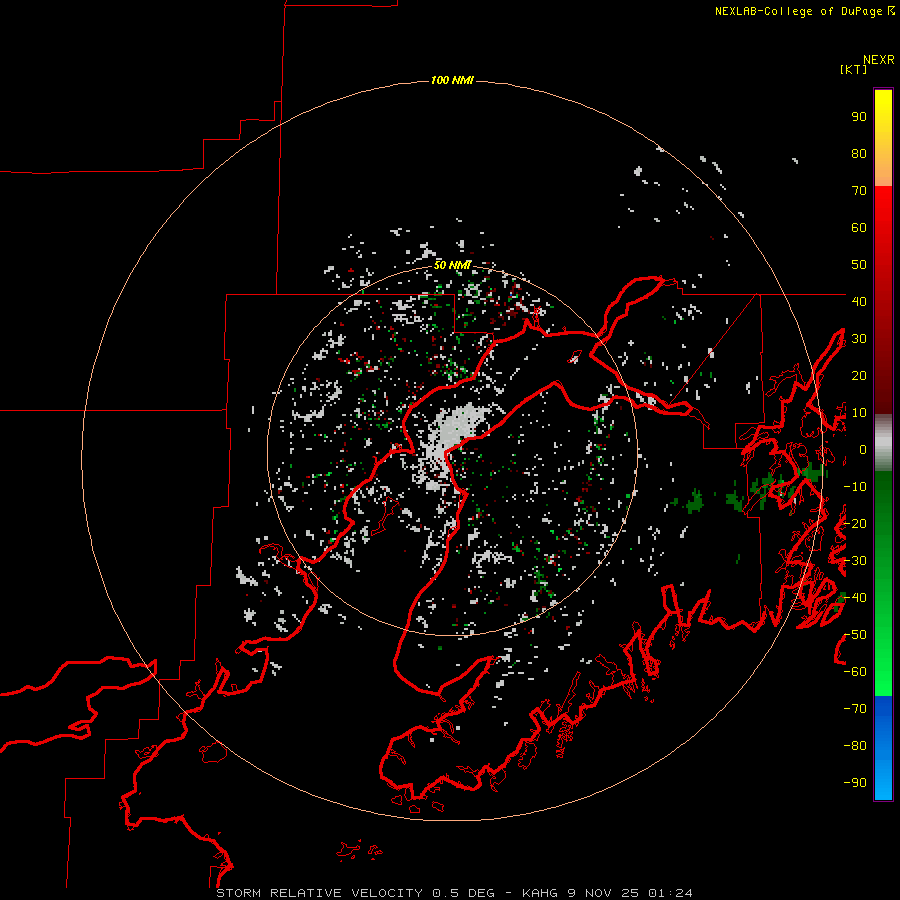Click the 60 value on velocity scale
Viewport: 900px width, 900px height.
(x=859, y=228)
